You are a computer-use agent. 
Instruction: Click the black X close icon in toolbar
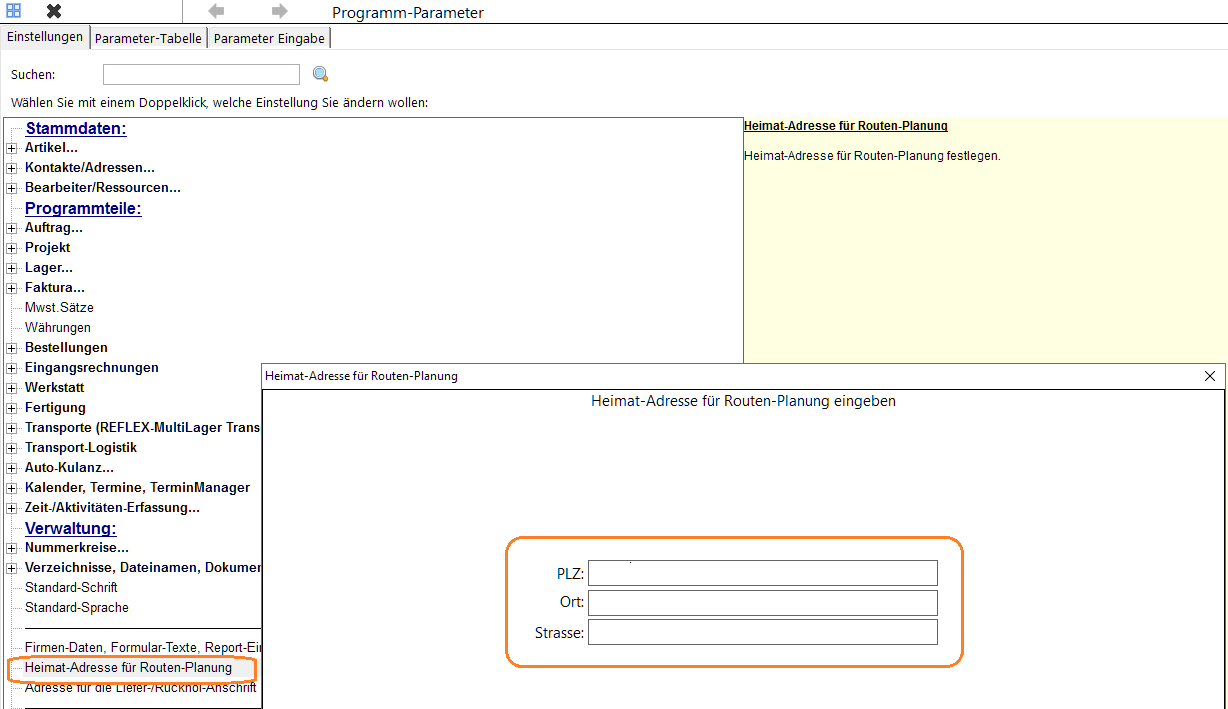(x=54, y=11)
